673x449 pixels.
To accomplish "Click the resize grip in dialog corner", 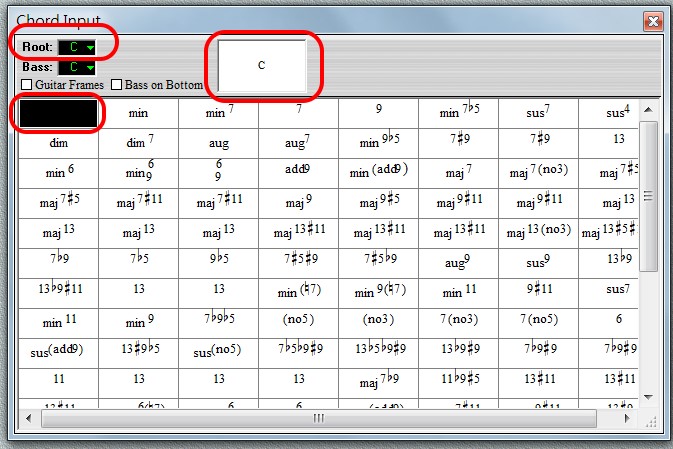I will [651, 422].
